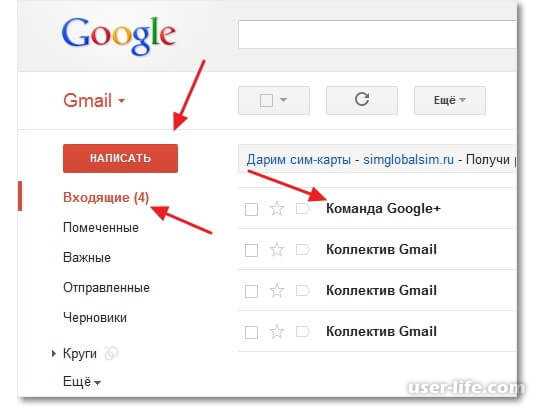Viewport: 541px width, 408px height.
Task: Click into the Google search field
Action: point(377,34)
